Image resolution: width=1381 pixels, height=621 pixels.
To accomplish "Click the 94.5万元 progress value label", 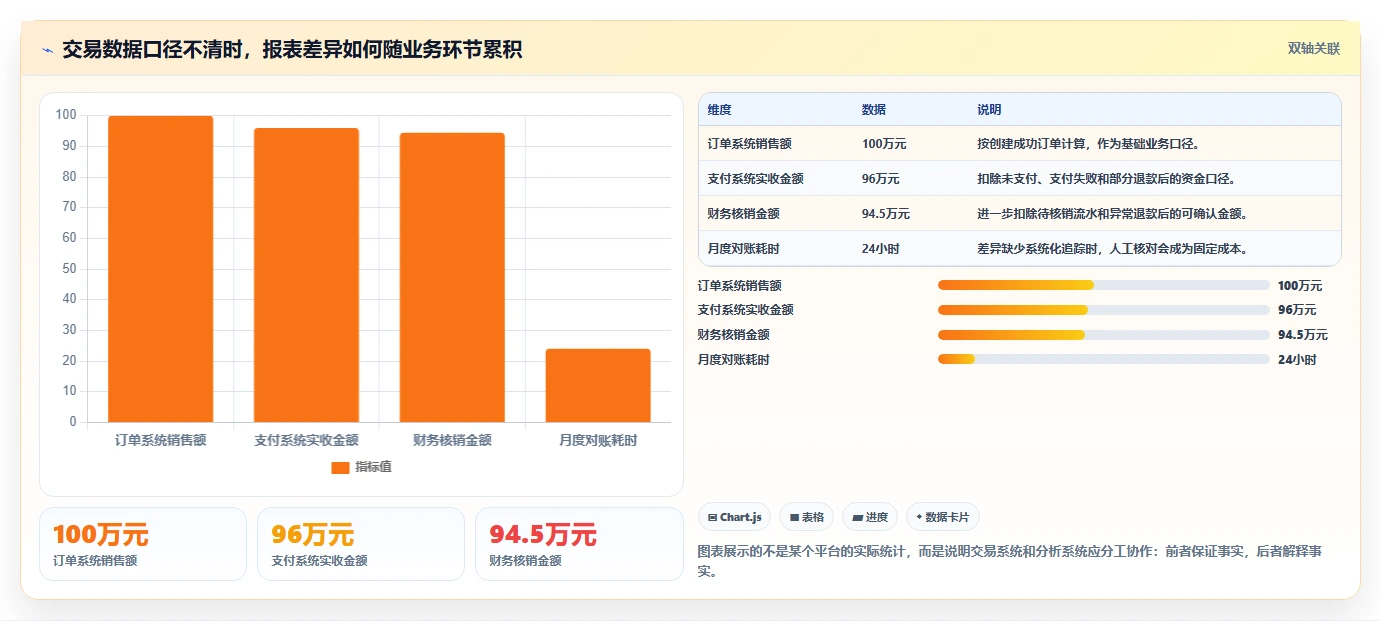I will pyautogui.click(x=1303, y=335).
